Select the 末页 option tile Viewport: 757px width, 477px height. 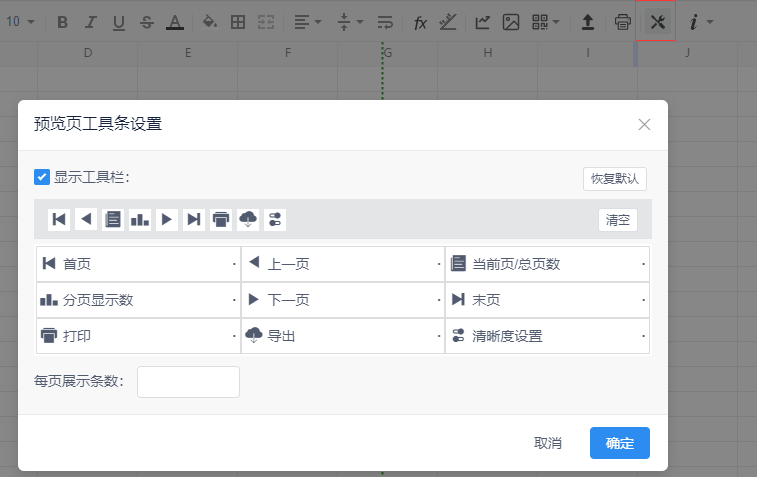(547, 300)
